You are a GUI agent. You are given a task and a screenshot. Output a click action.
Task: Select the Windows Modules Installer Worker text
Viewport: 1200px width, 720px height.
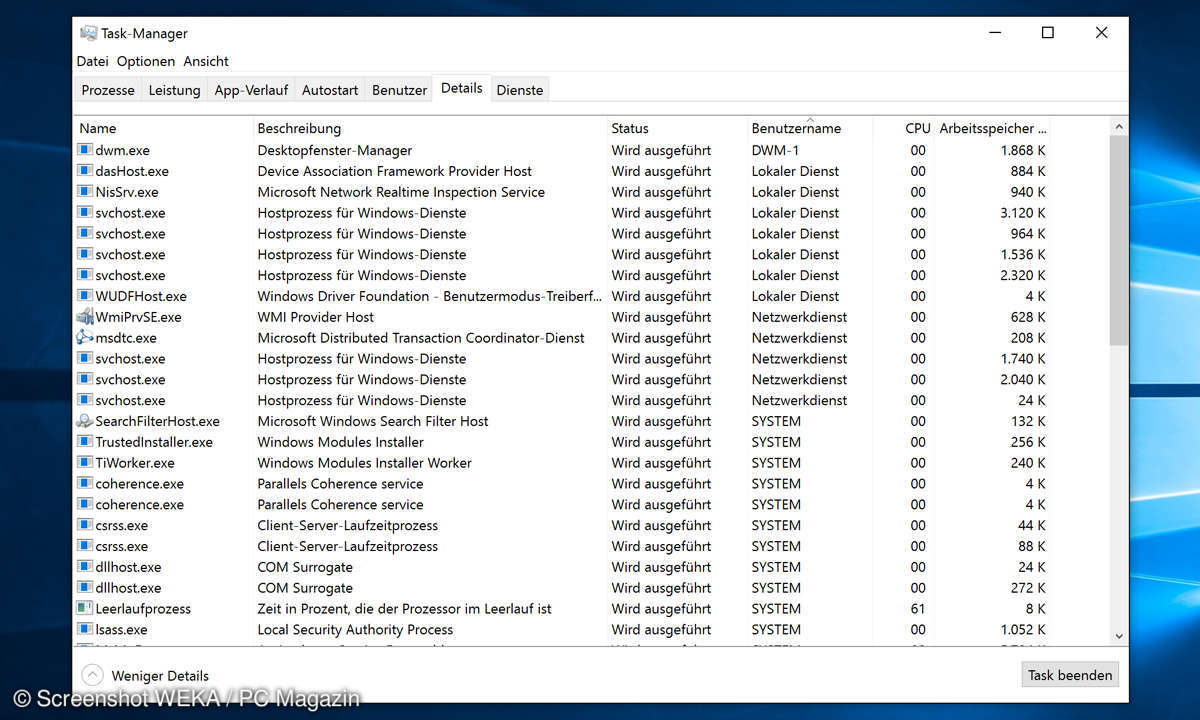pyautogui.click(x=365, y=463)
